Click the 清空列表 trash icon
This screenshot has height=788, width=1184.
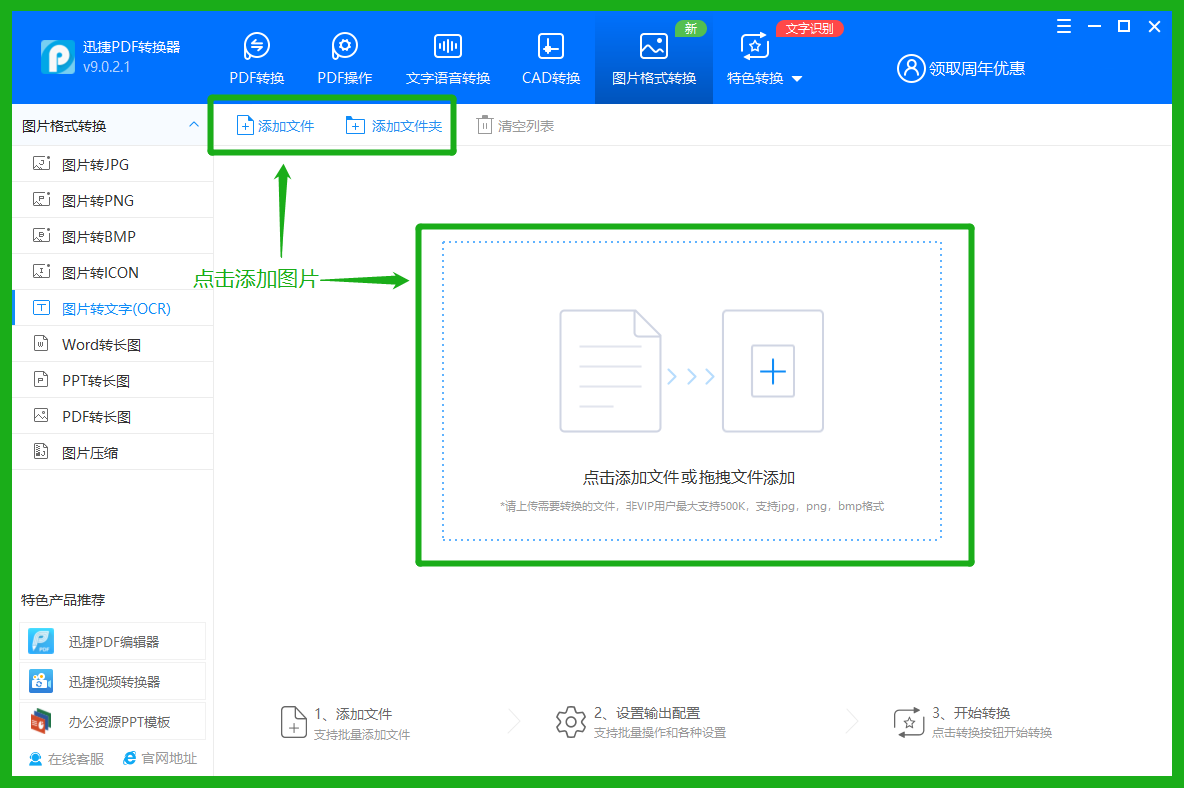point(484,125)
